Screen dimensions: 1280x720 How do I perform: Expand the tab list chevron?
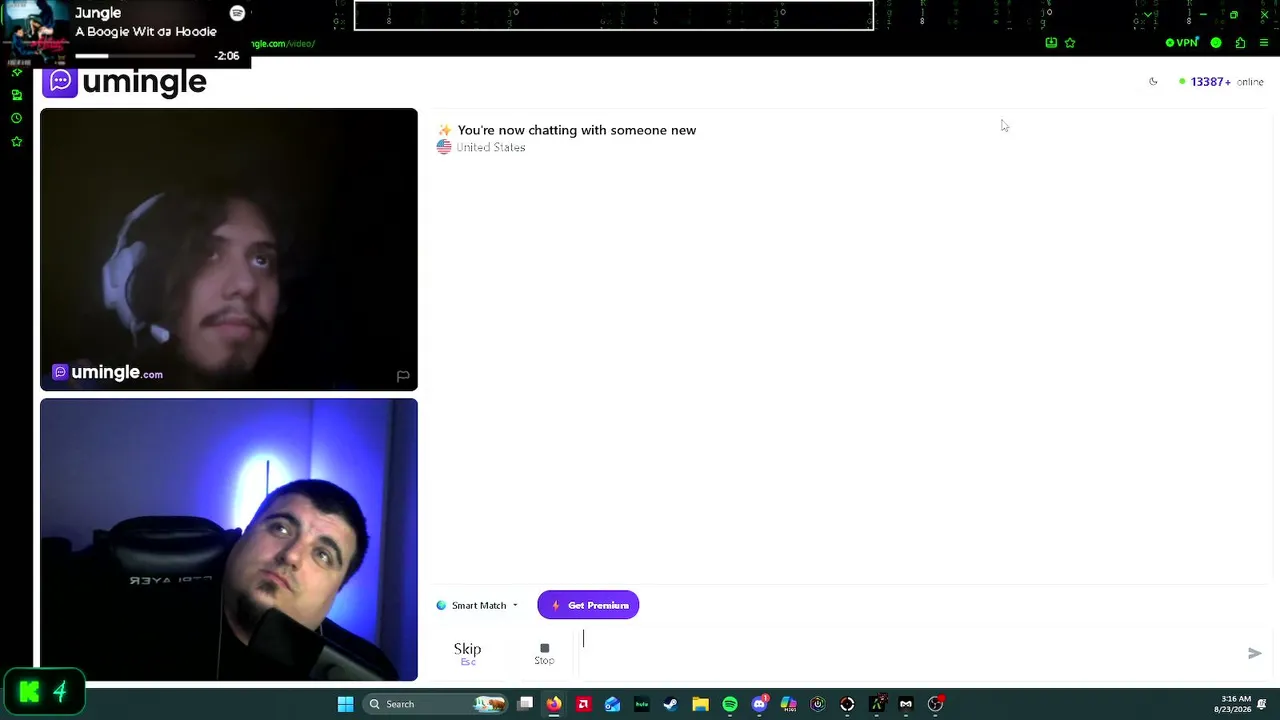(1147, 15)
